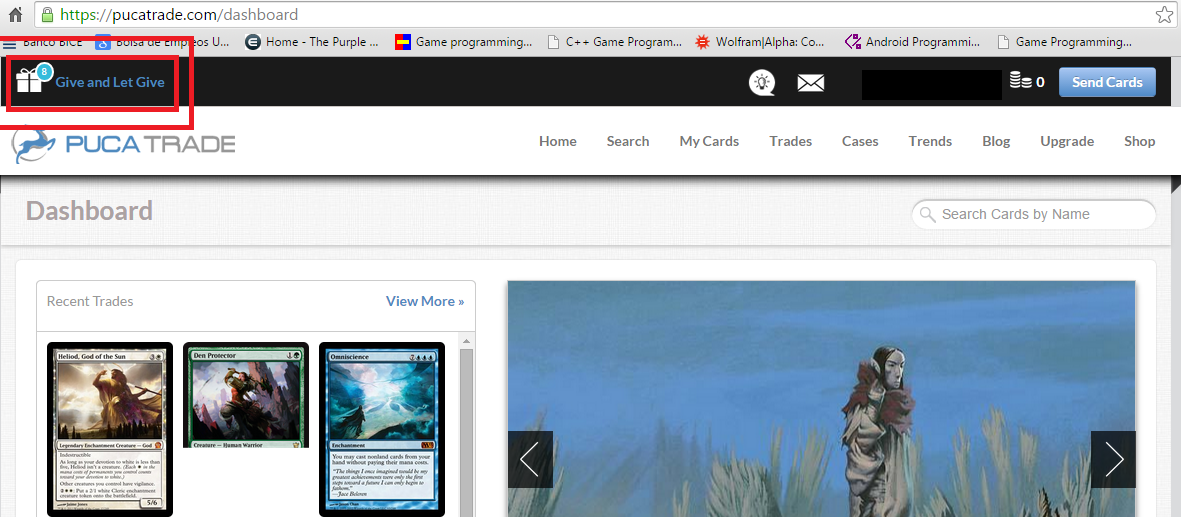This screenshot has width=1181, height=517.
Task: Click the Dashboard page title
Action: pyautogui.click(x=90, y=210)
